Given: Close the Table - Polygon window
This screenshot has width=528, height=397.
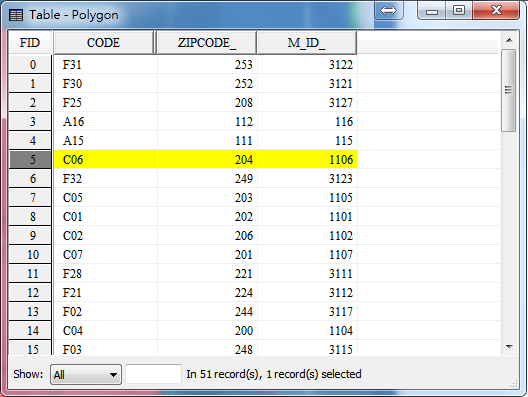Looking at the screenshot, I should click(496, 10).
